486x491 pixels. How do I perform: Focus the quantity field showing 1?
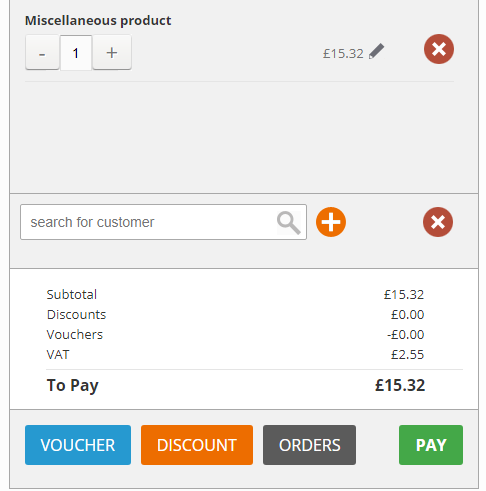(76, 53)
